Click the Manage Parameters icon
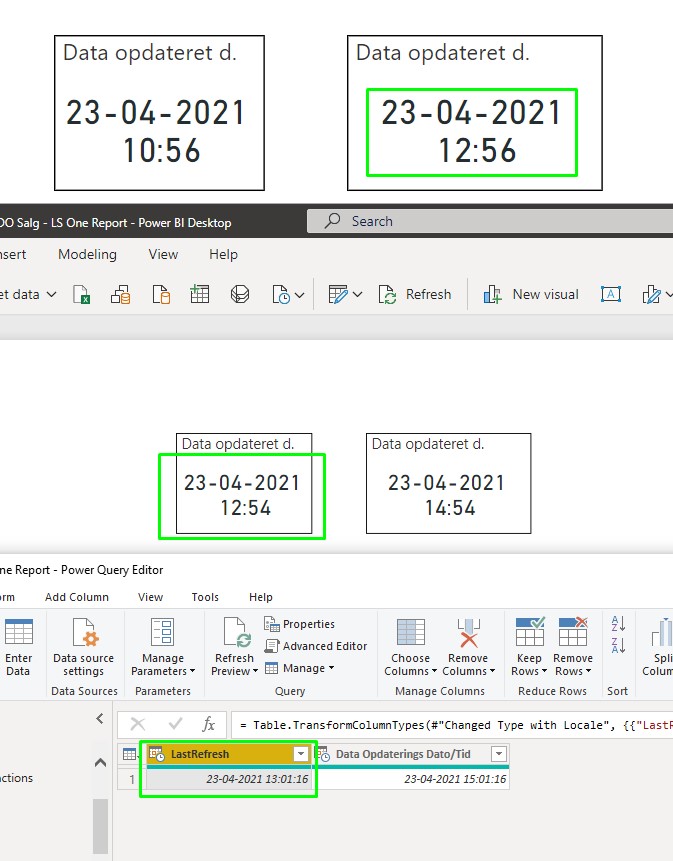The width and height of the screenshot is (673, 861). click(162, 632)
